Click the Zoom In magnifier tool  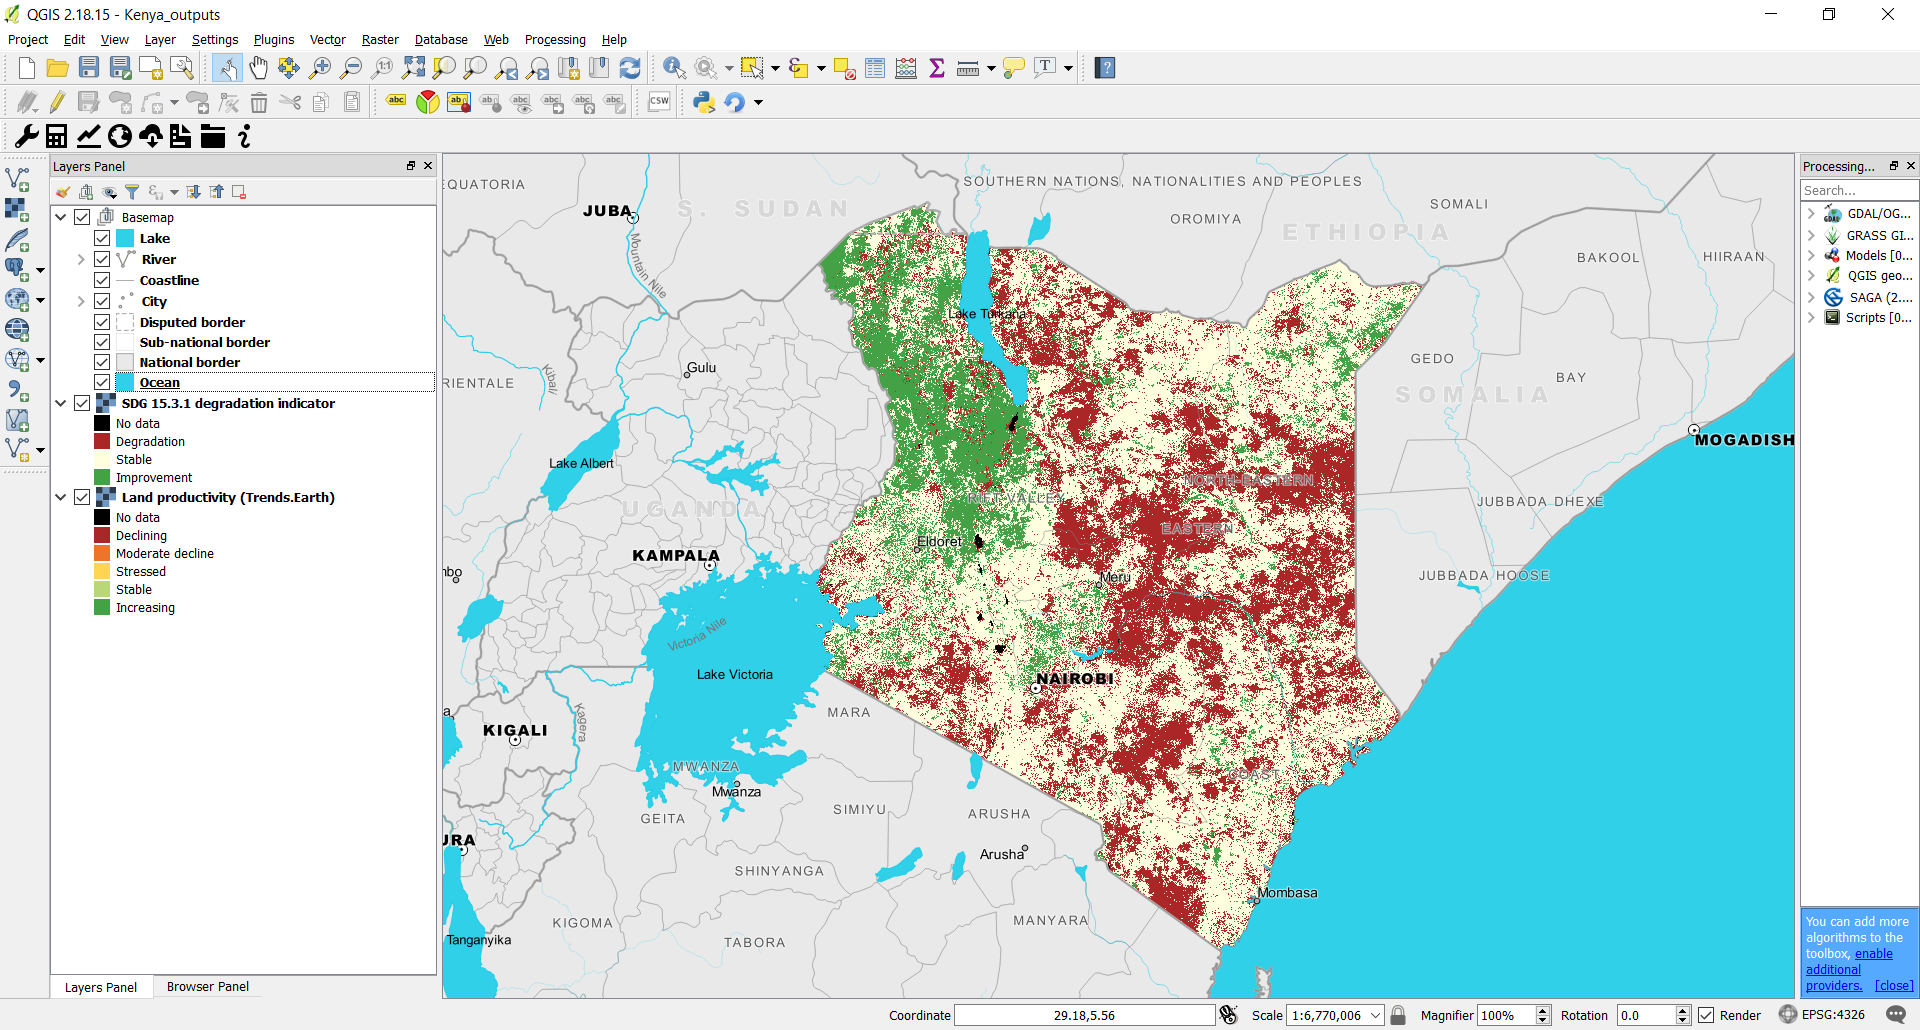click(320, 68)
